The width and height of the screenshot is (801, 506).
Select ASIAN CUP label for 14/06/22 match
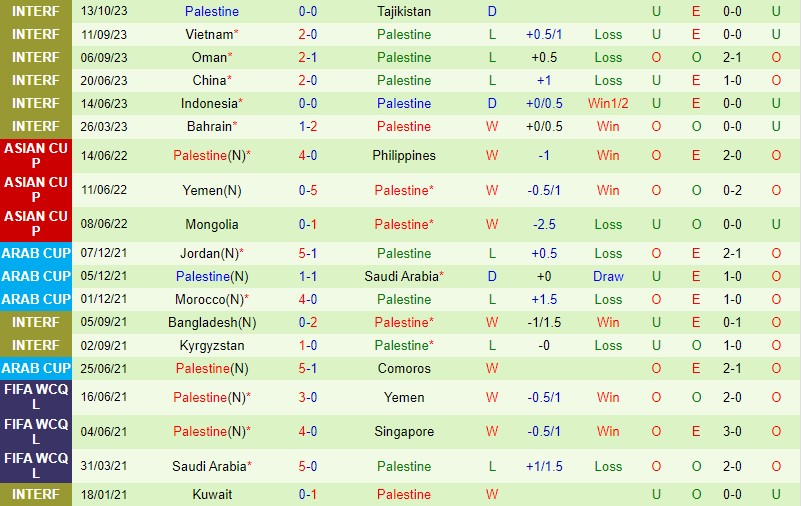tap(36, 156)
